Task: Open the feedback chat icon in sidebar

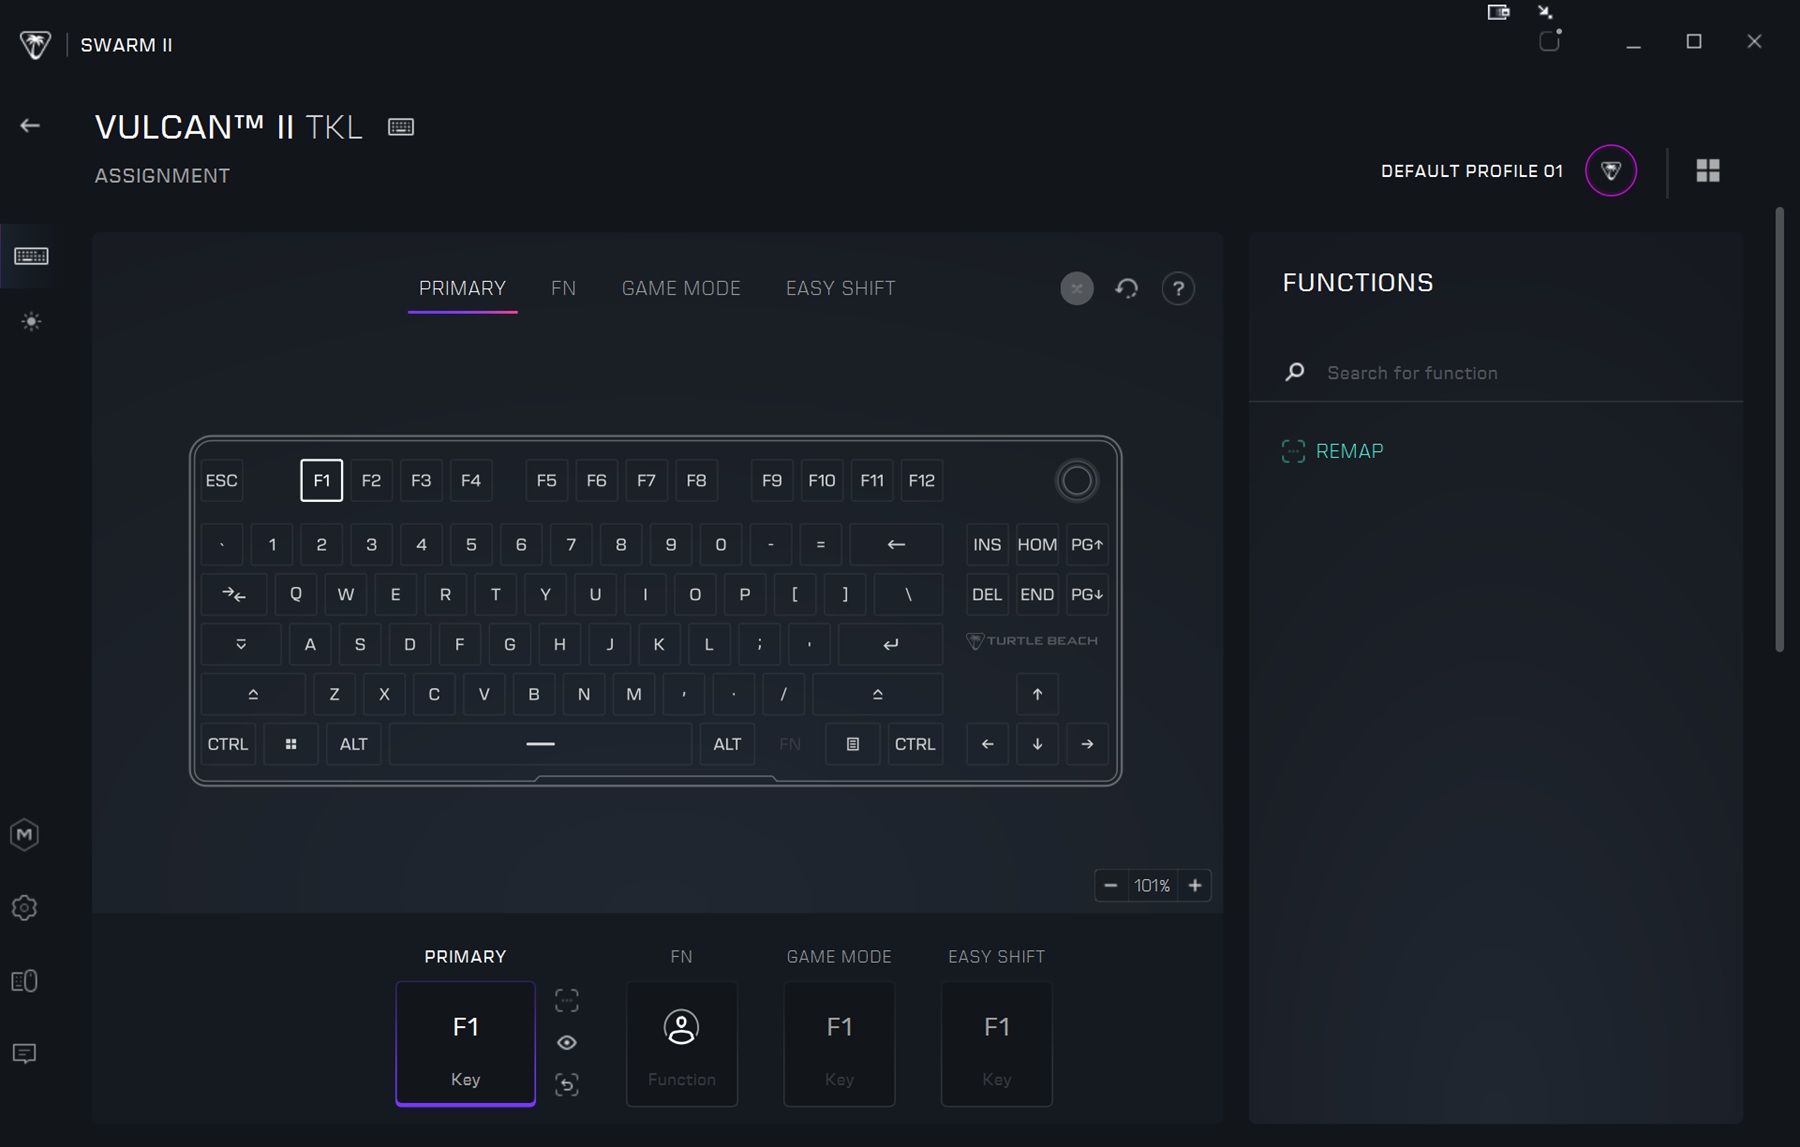Action: coord(25,1054)
